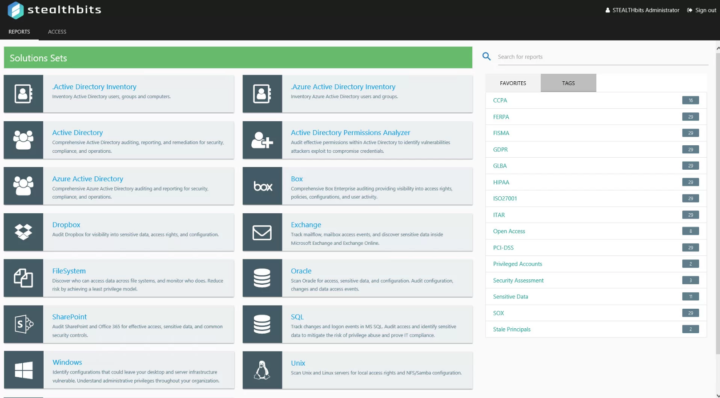Open the Azure Active Directory link
The image size is (720, 398).
pyautogui.click(x=87, y=179)
